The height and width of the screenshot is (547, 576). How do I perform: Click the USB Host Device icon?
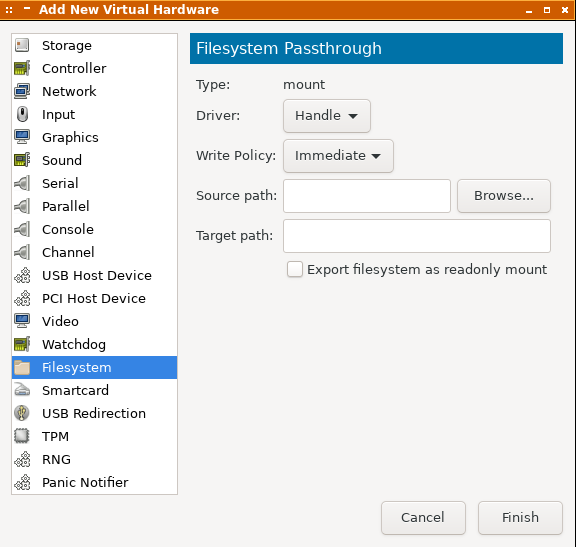click(22, 275)
